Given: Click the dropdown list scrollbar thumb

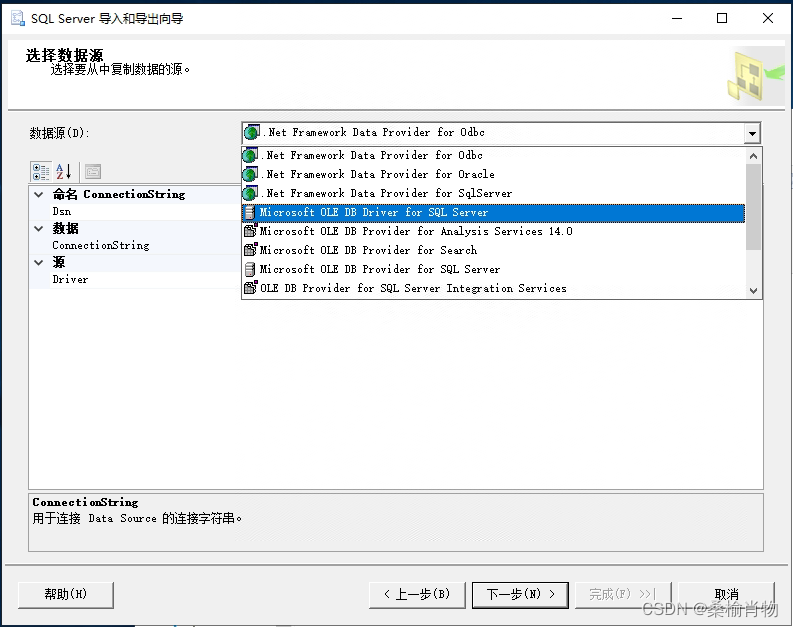Looking at the screenshot, I should (754, 207).
